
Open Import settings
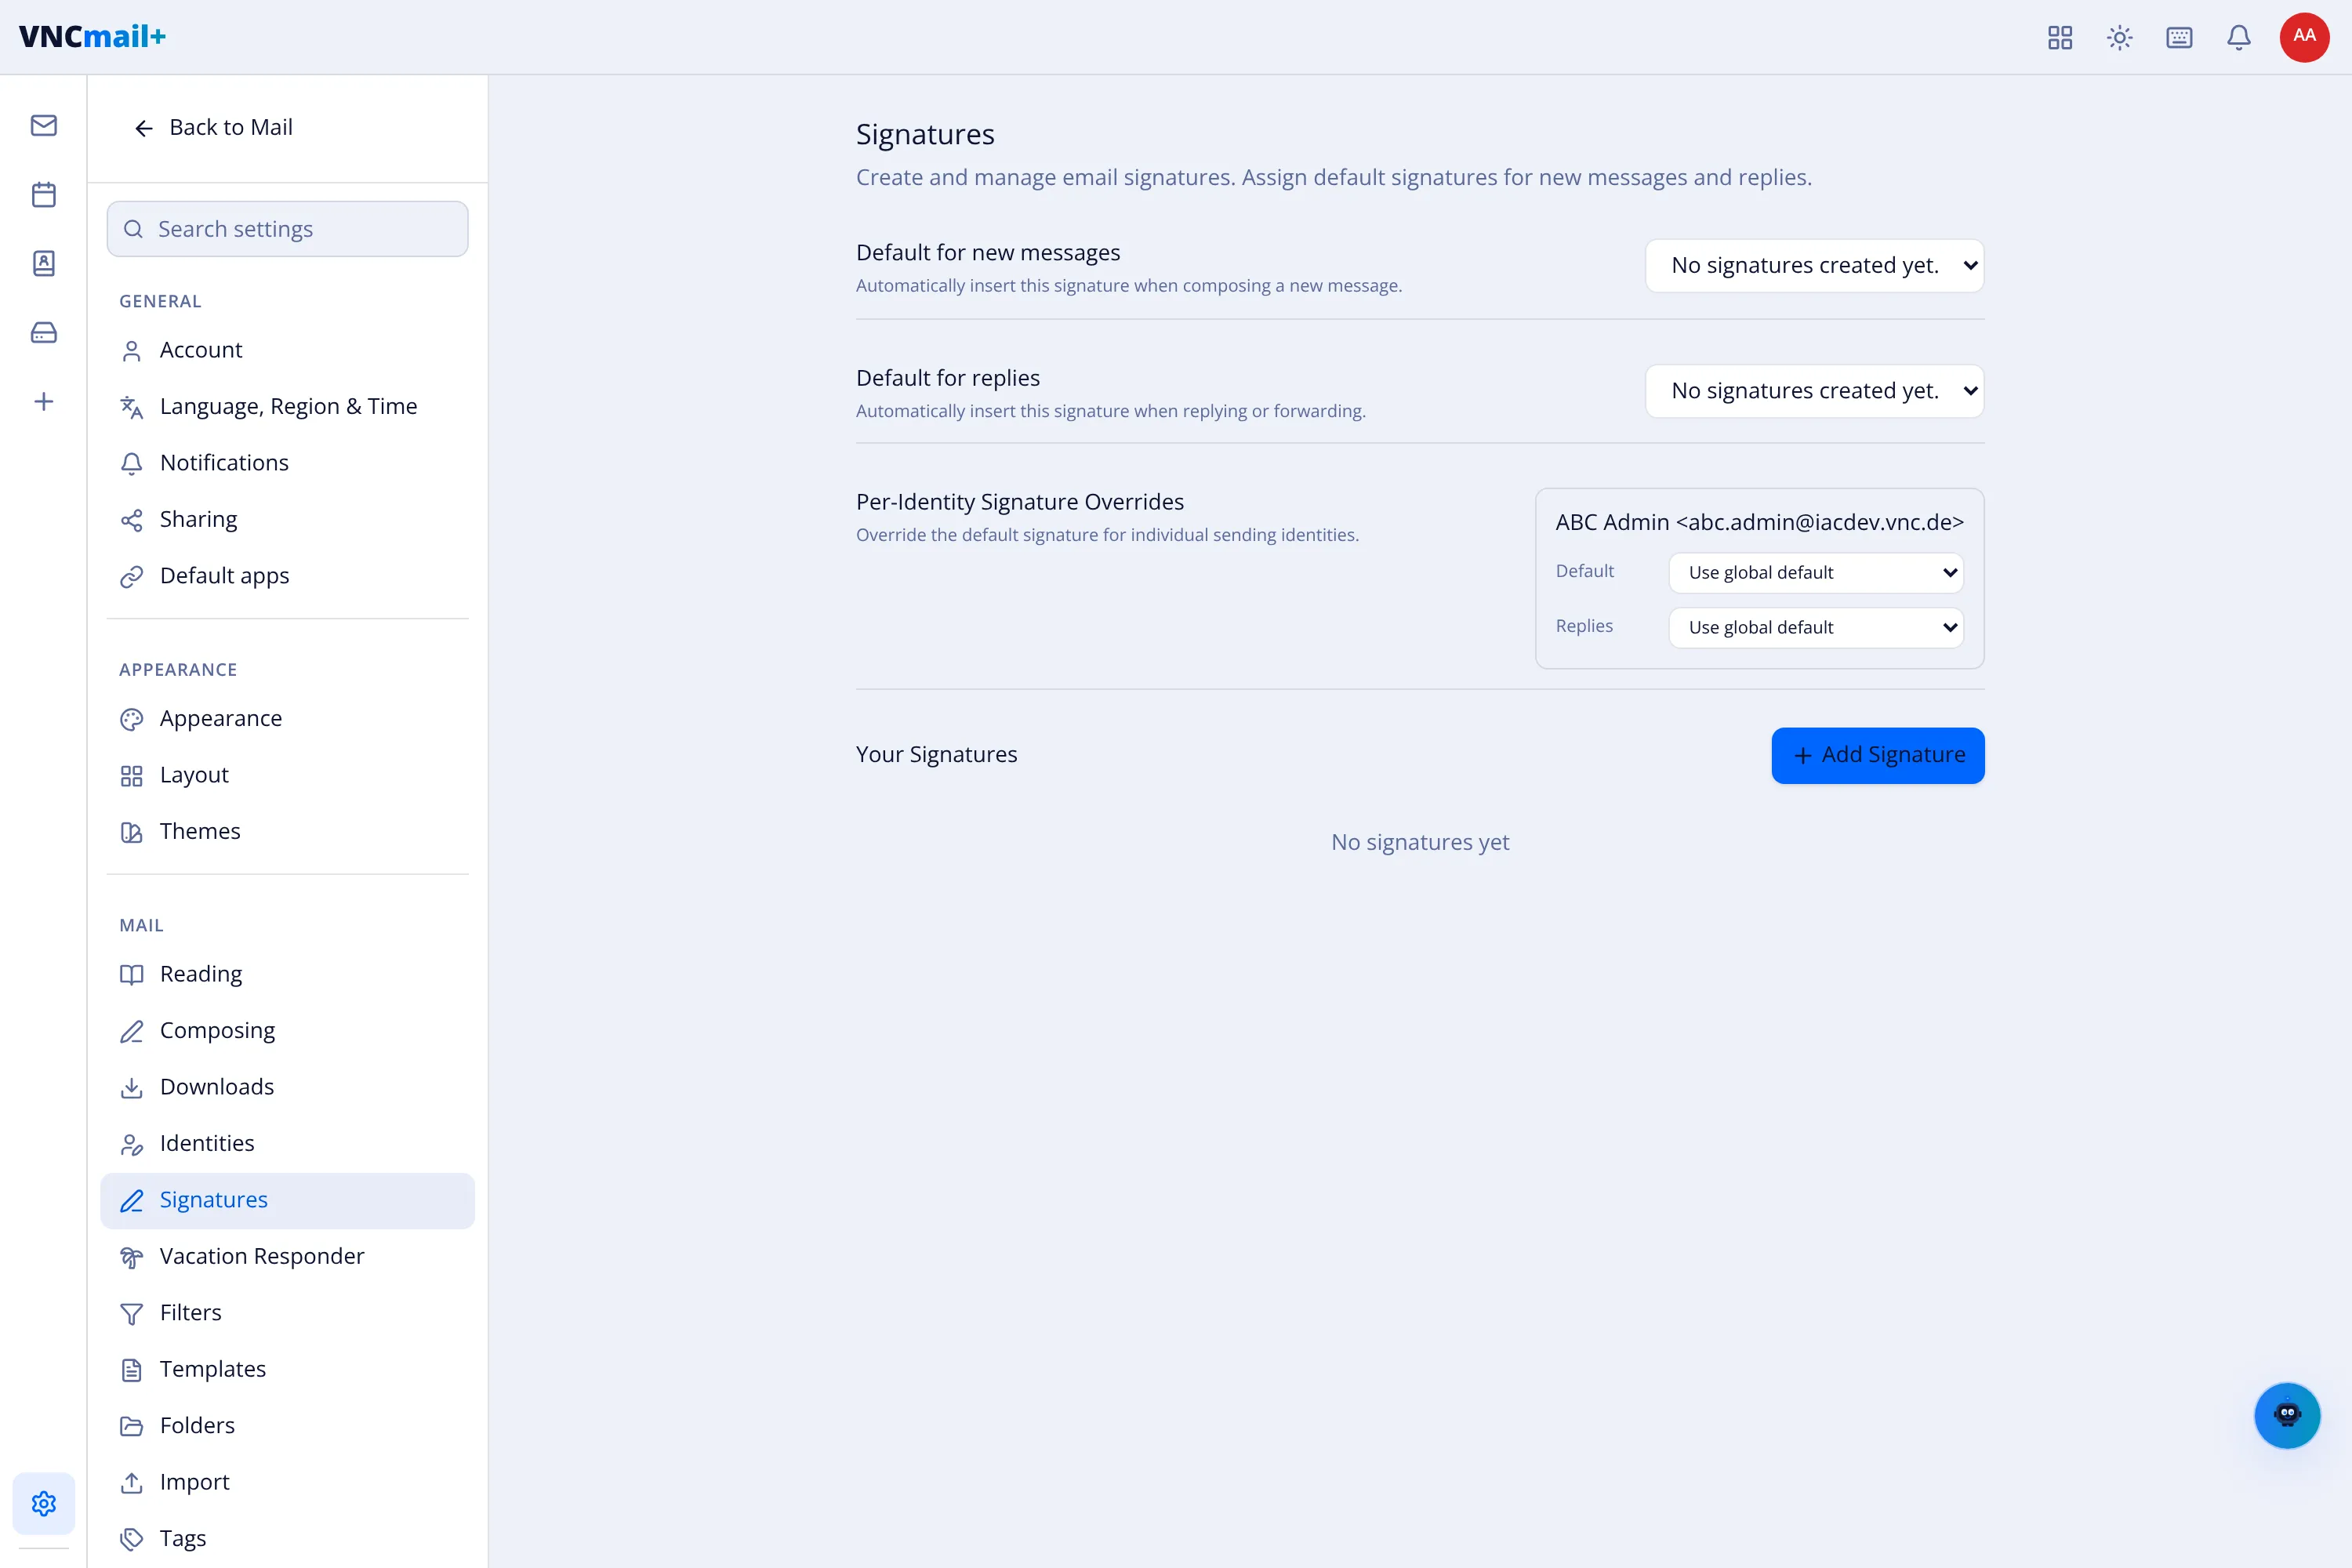[x=288, y=1483]
